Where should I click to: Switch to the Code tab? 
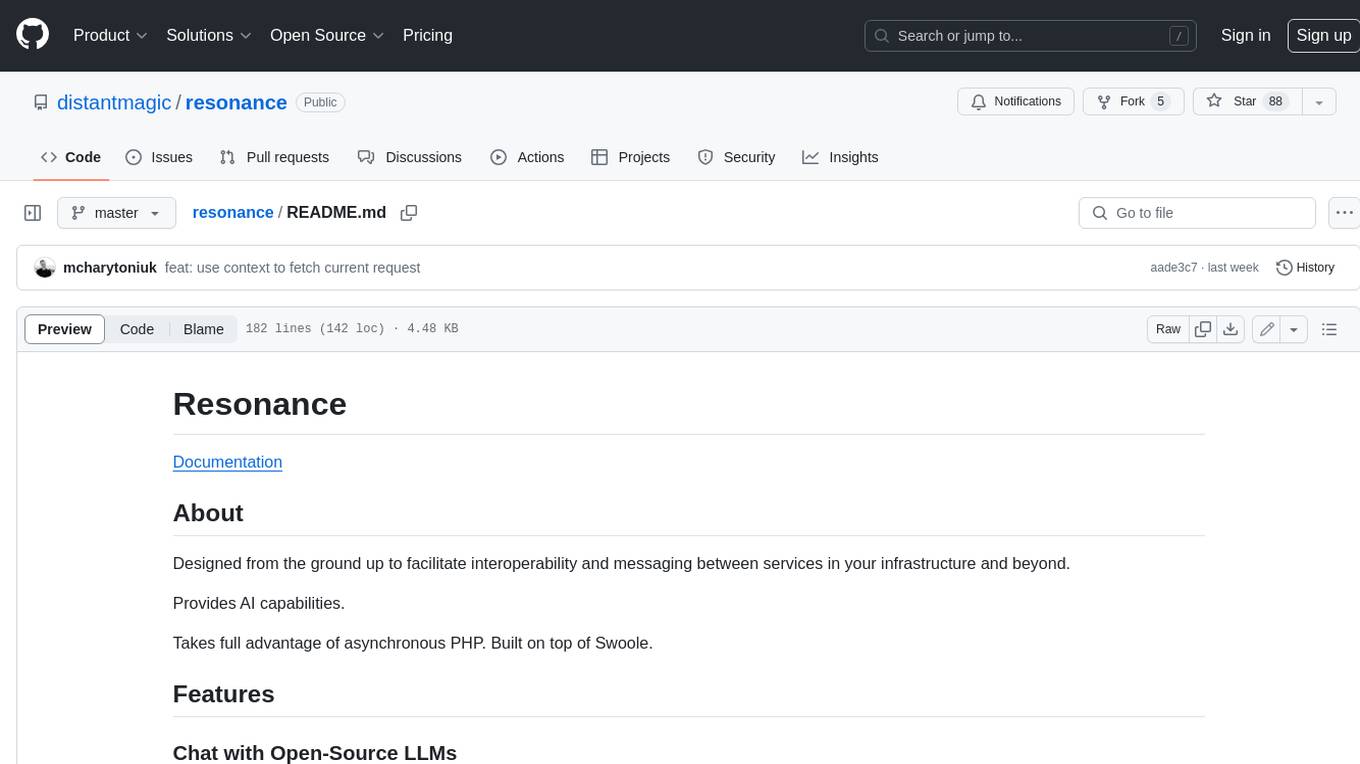click(71, 157)
